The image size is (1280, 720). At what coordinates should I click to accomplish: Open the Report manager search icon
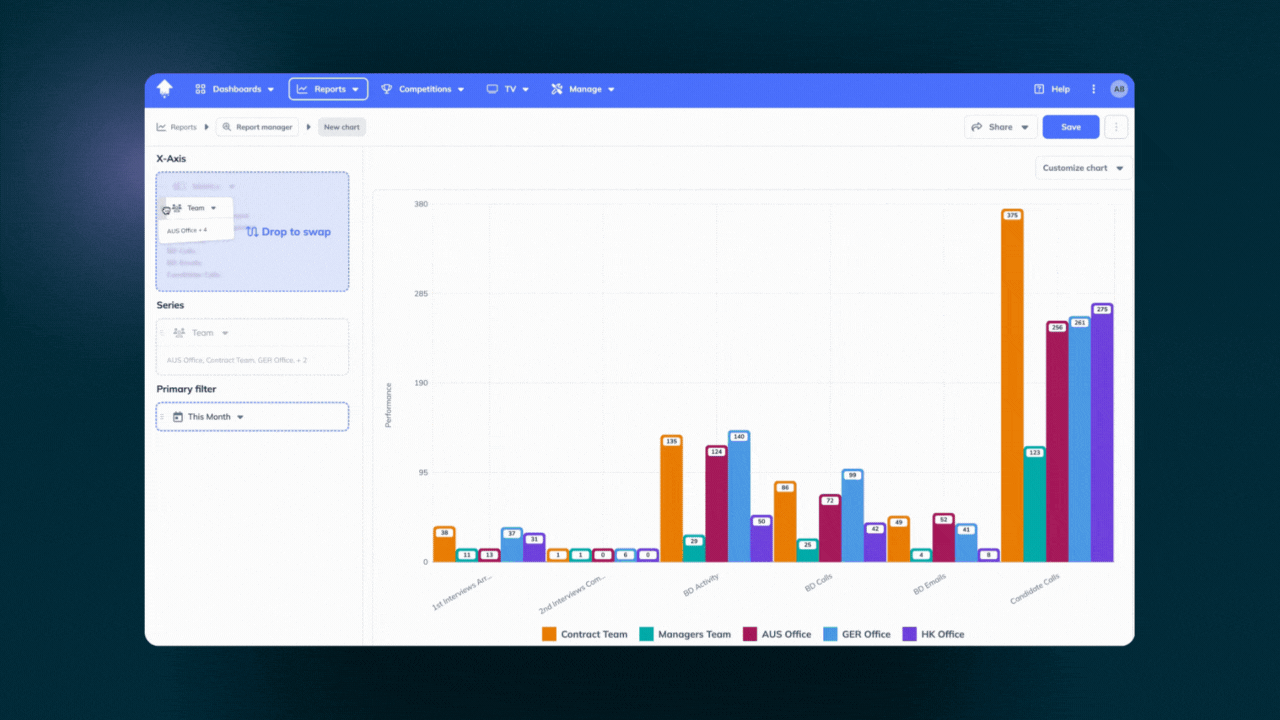coord(229,127)
